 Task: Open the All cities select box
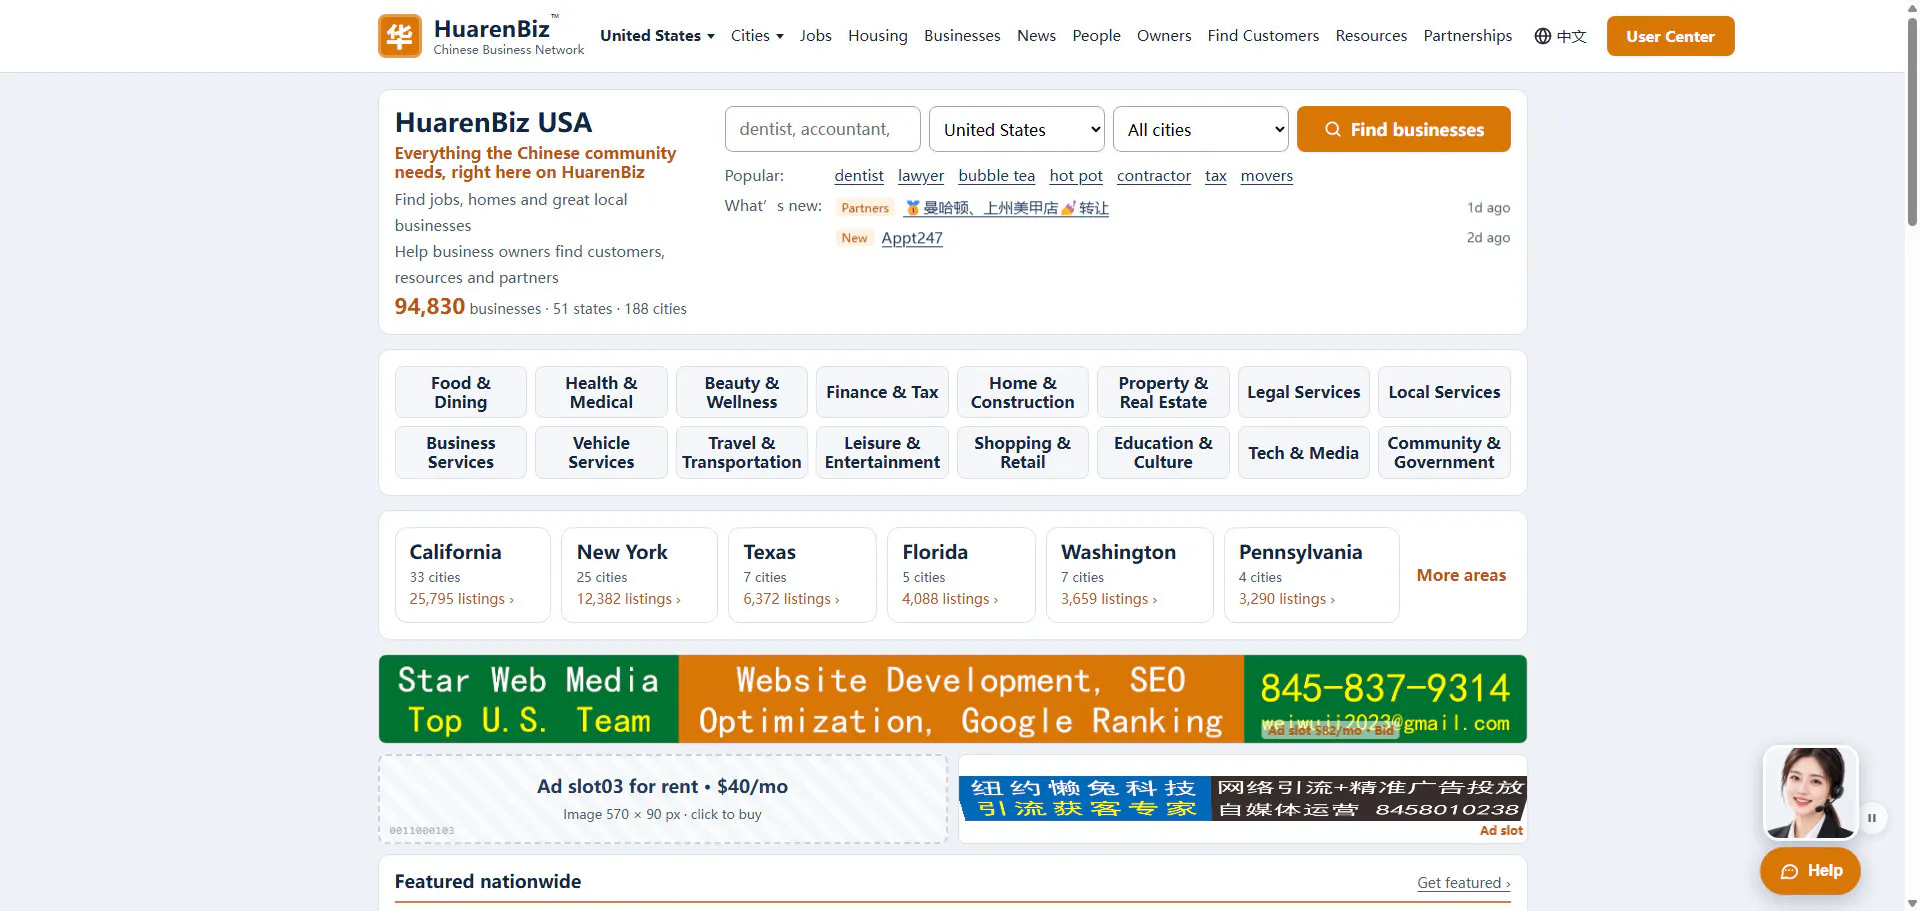pos(1201,129)
